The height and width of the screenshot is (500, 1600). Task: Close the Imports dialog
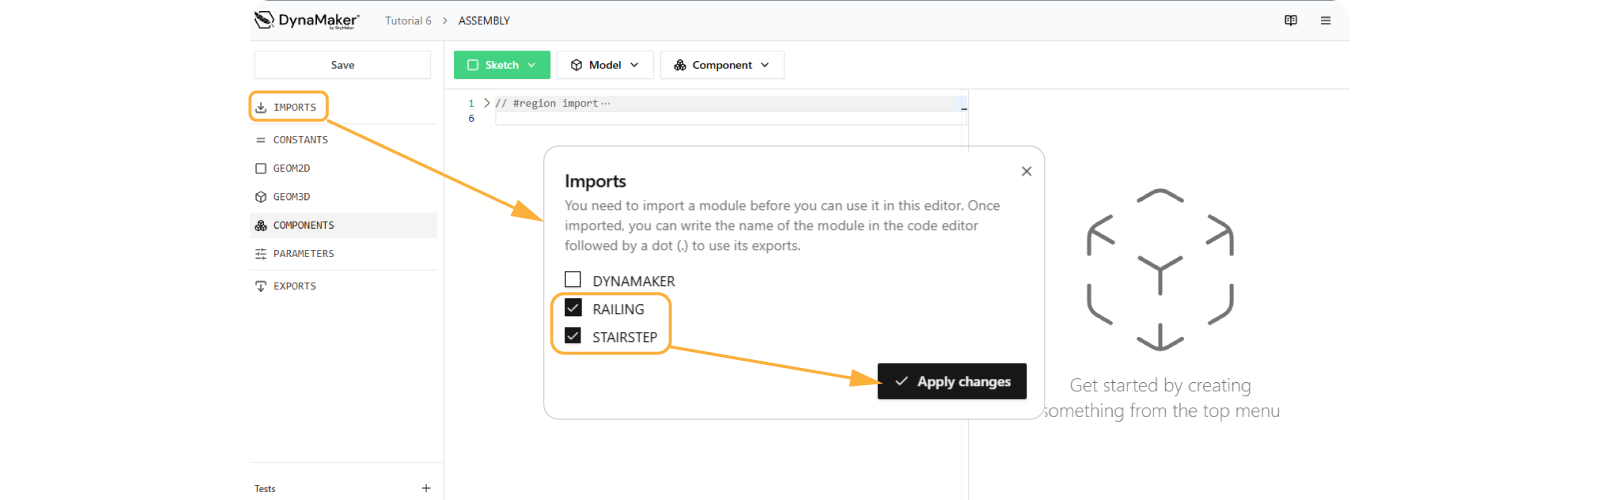pyautogui.click(x=1026, y=171)
